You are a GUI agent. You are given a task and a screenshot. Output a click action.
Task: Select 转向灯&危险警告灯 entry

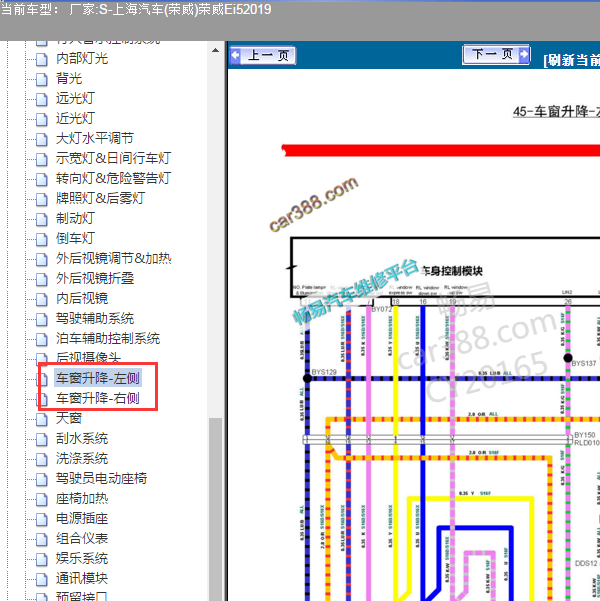pos(113,178)
